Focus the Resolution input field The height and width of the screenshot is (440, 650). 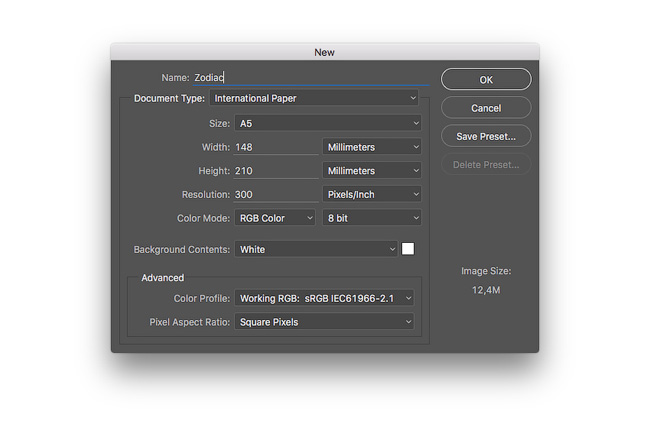coord(276,194)
